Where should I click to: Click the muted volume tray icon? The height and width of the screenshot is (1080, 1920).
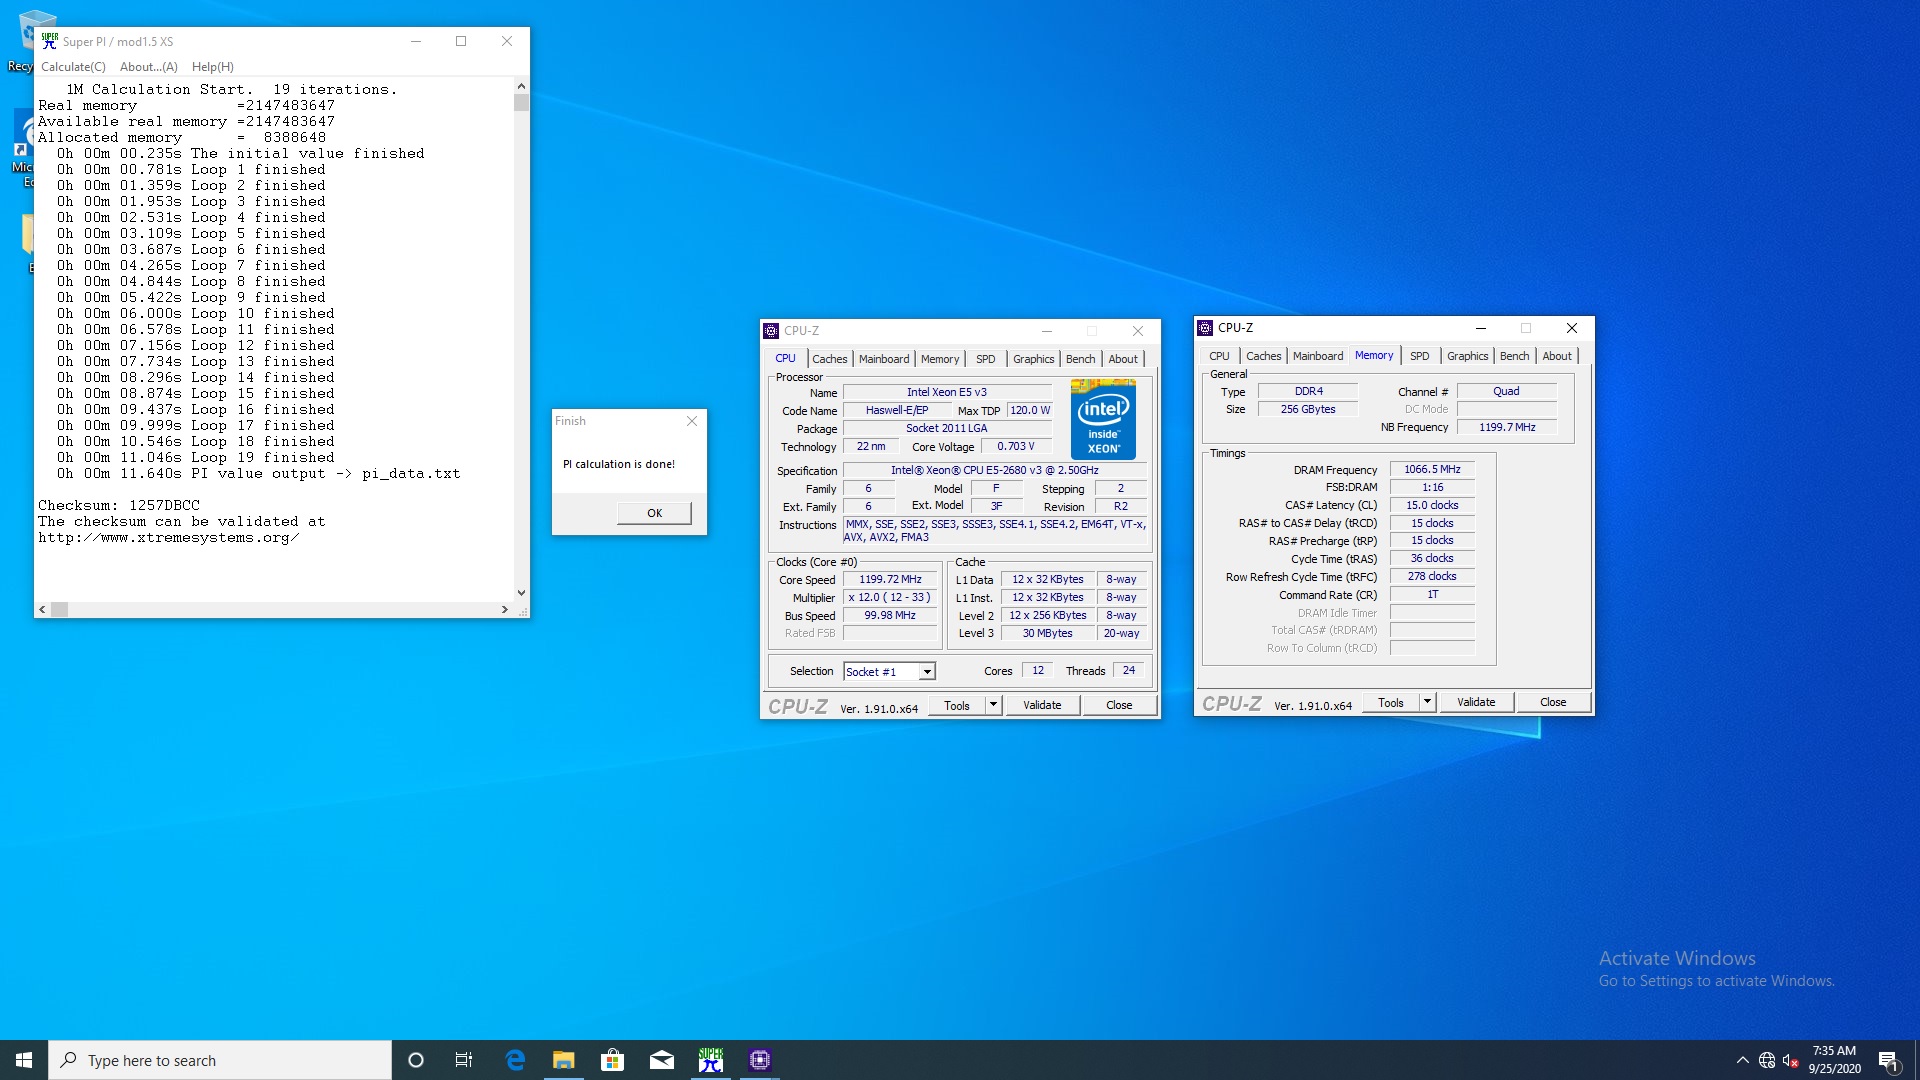(1791, 1060)
